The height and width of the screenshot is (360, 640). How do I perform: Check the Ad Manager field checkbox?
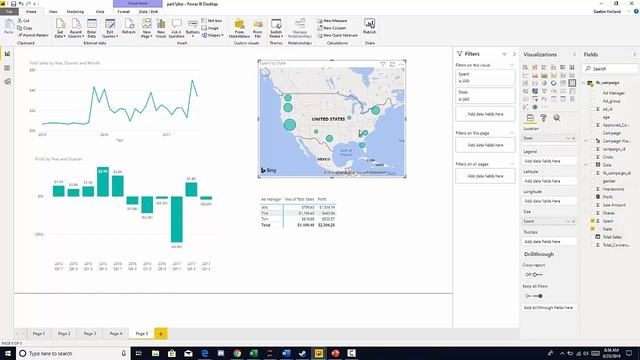pos(593,93)
